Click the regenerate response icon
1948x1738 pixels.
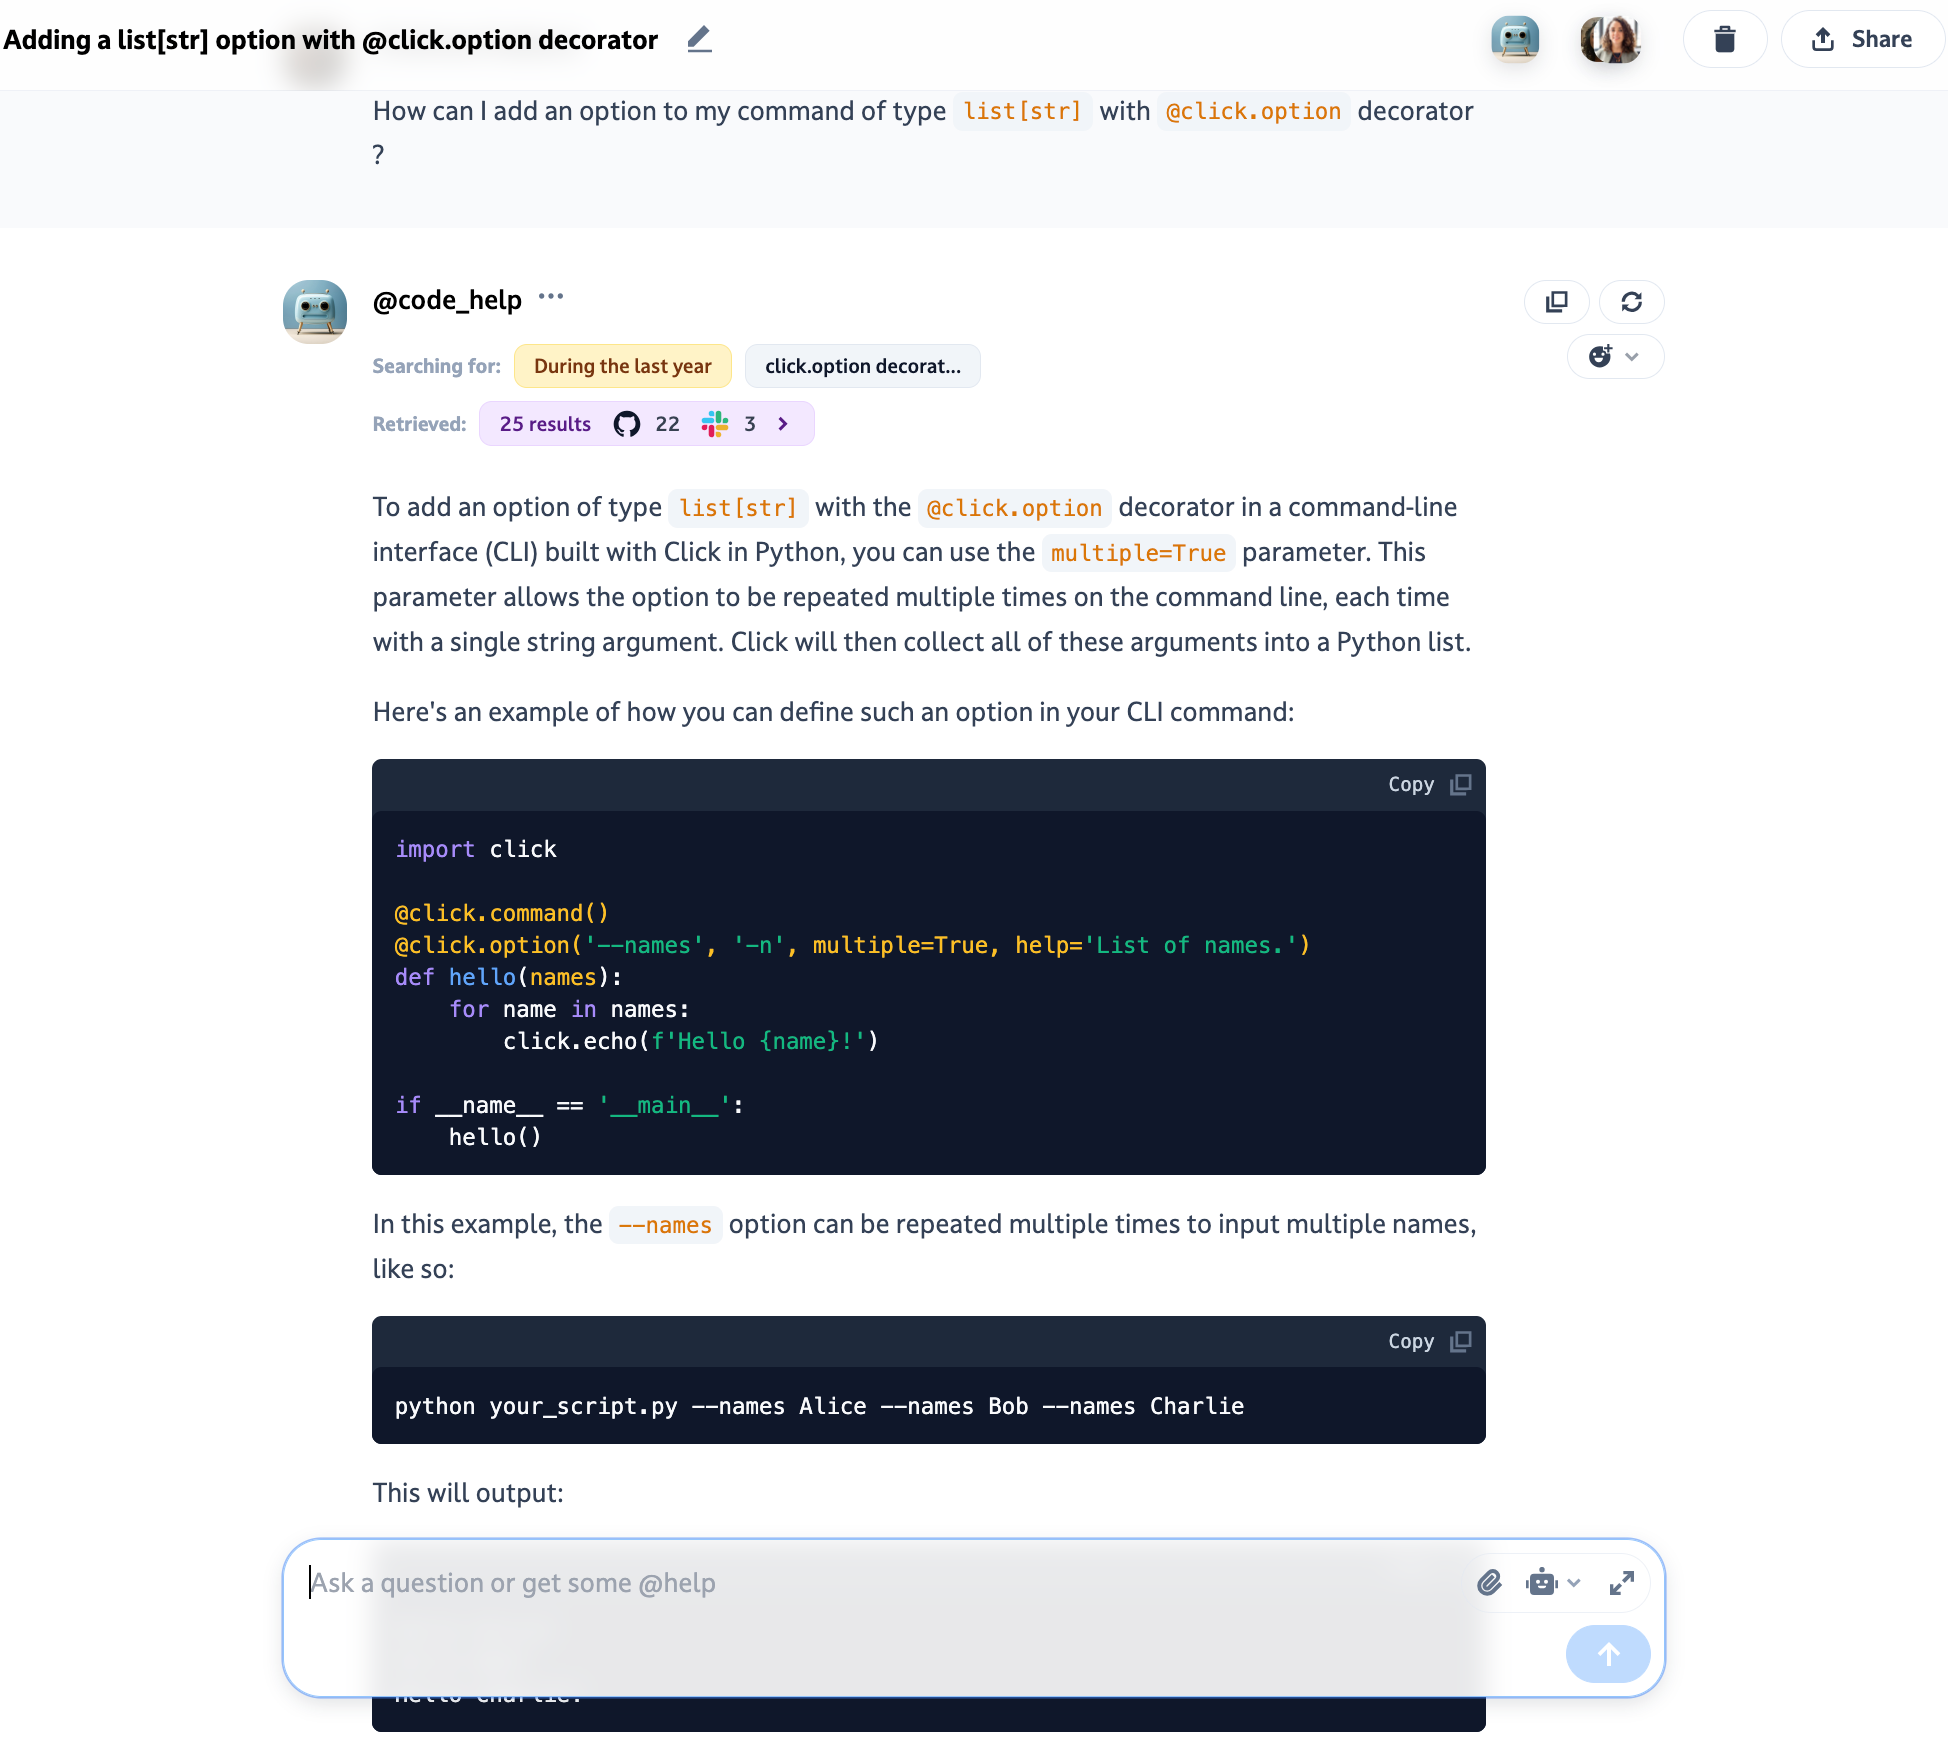(x=1633, y=299)
